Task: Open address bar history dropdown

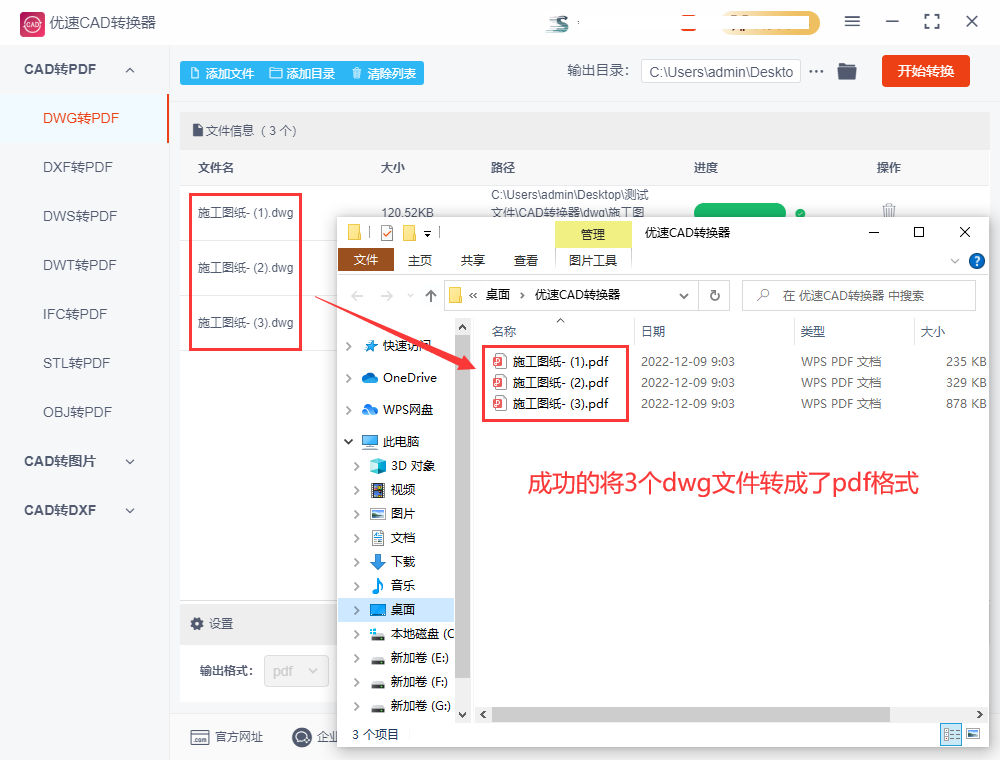Action: tap(684, 296)
